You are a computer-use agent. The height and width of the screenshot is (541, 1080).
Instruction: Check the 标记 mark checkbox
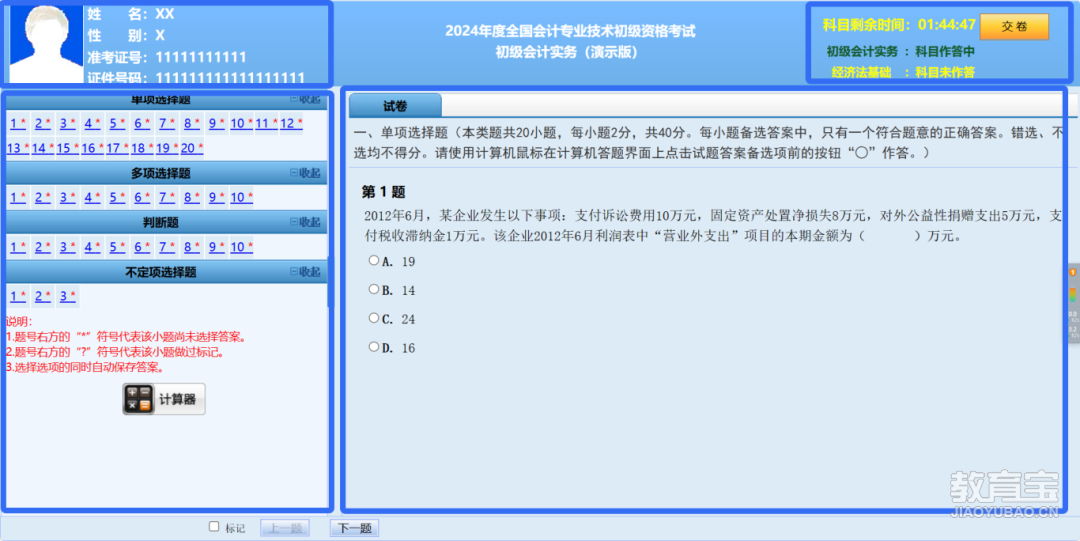pyautogui.click(x=214, y=527)
